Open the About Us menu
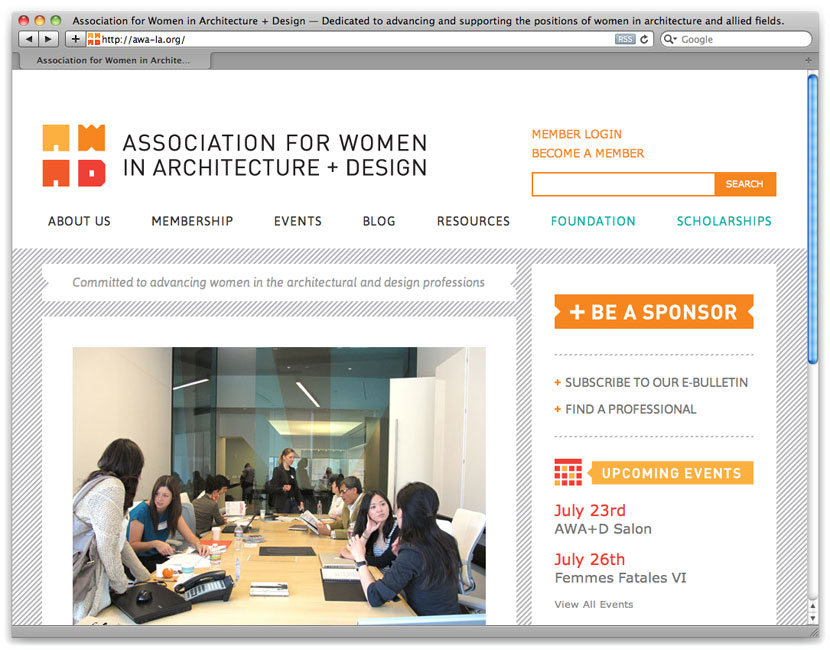The image size is (830, 650). pyautogui.click(x=79, y=221)
